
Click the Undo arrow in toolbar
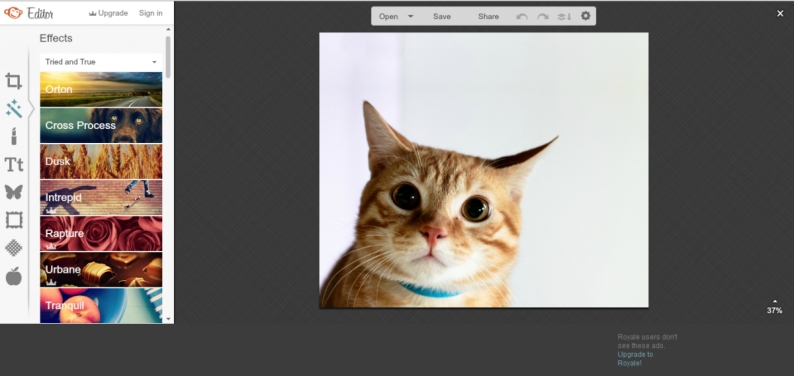click(x=522, y=17)
